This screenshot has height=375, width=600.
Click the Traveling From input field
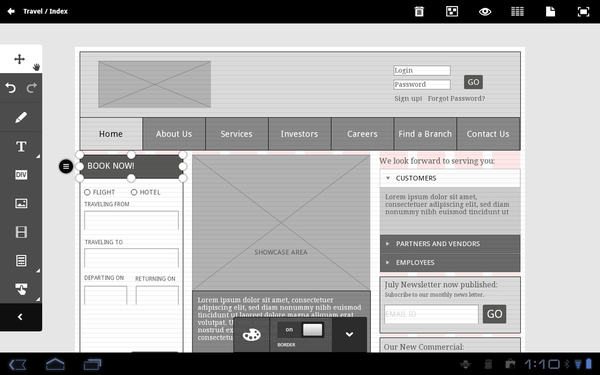pos(131,220)
